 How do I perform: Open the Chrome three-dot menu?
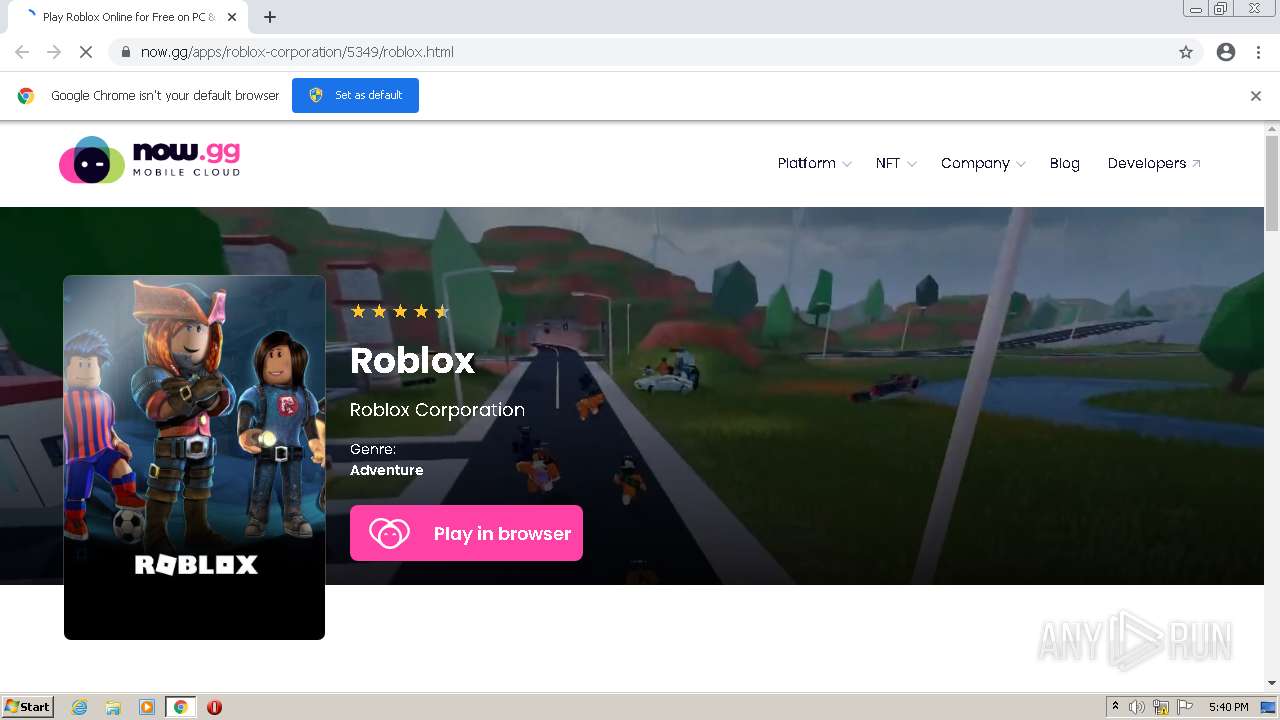coord(1258,52)
